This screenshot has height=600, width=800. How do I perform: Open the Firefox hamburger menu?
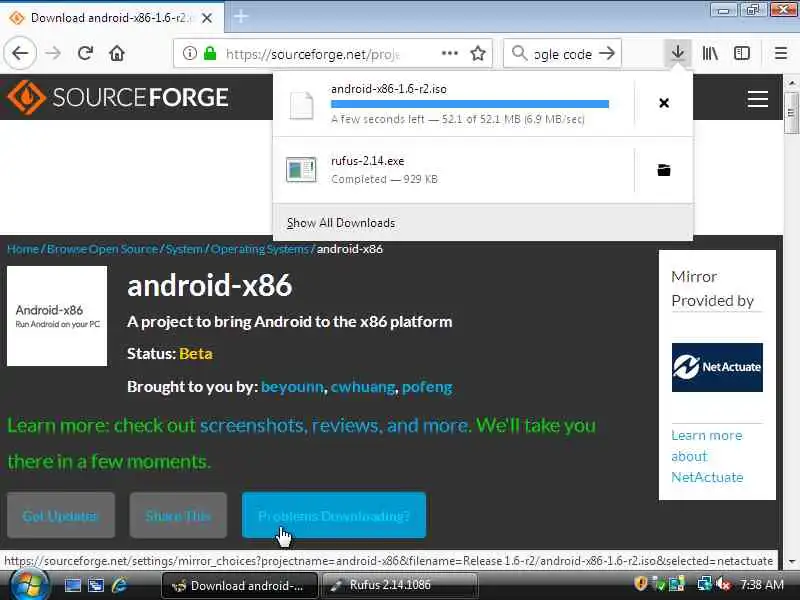click(x=781, y=53)
